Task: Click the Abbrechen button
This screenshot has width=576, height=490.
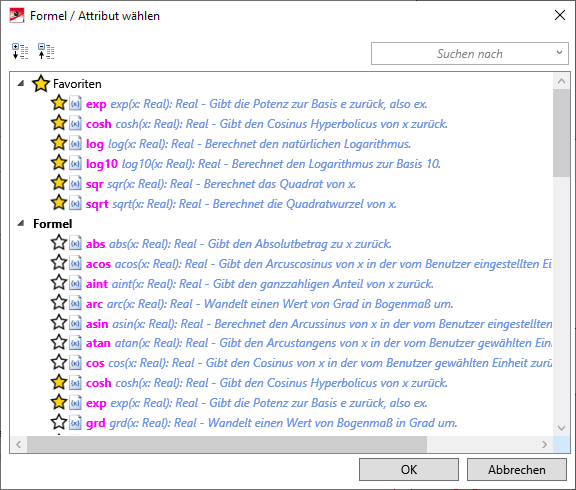Action: pos(516,469)
